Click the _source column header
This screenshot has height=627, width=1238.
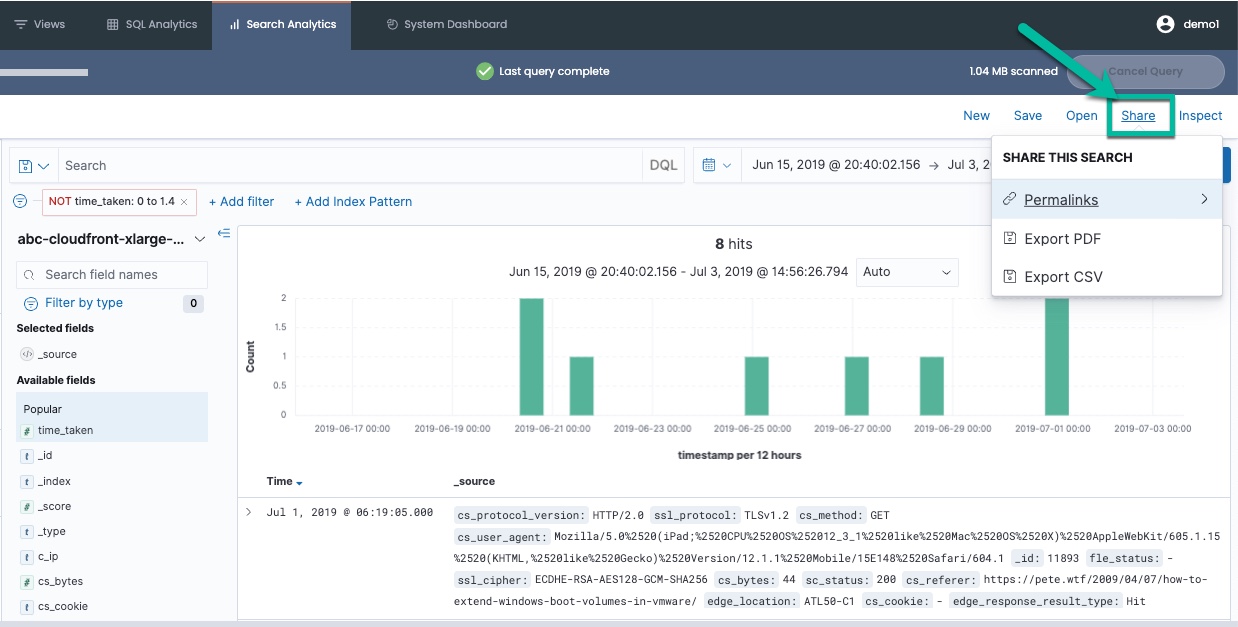click(474, 481)
